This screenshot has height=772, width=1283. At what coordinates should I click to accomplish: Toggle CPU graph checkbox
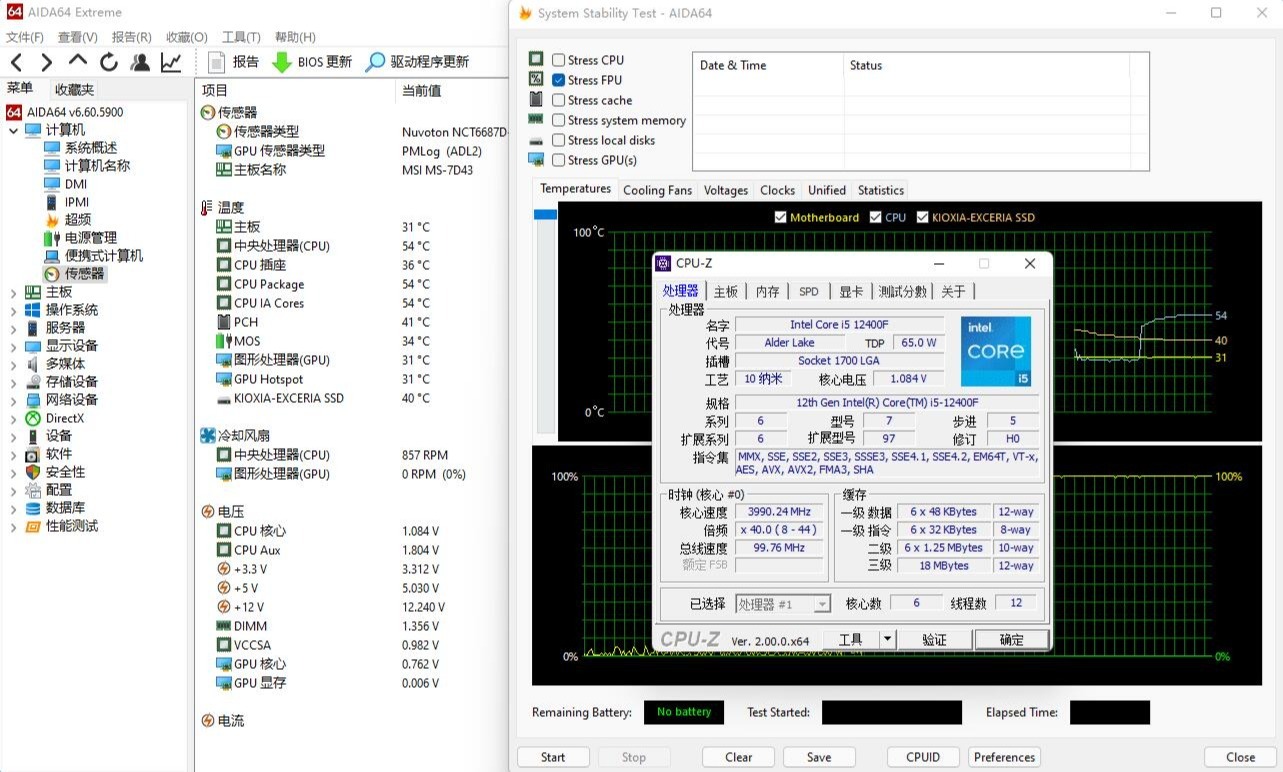[x=876, y=217]
